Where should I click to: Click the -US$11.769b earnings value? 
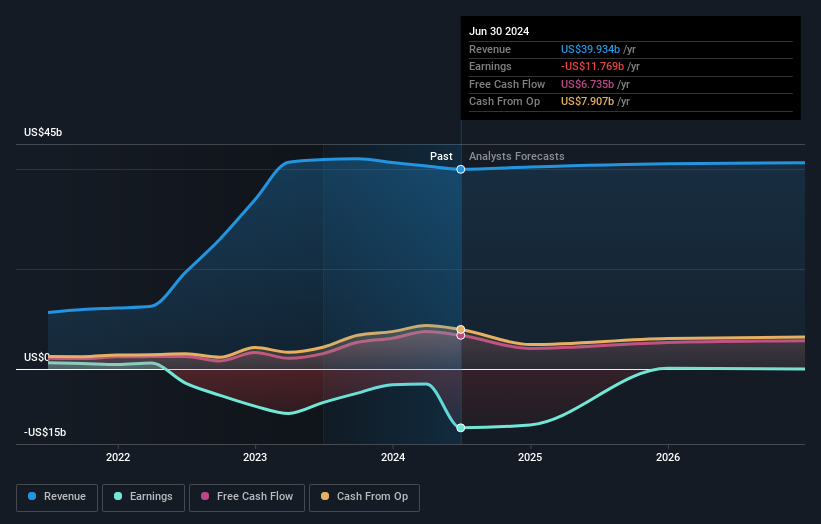[592, 66]
